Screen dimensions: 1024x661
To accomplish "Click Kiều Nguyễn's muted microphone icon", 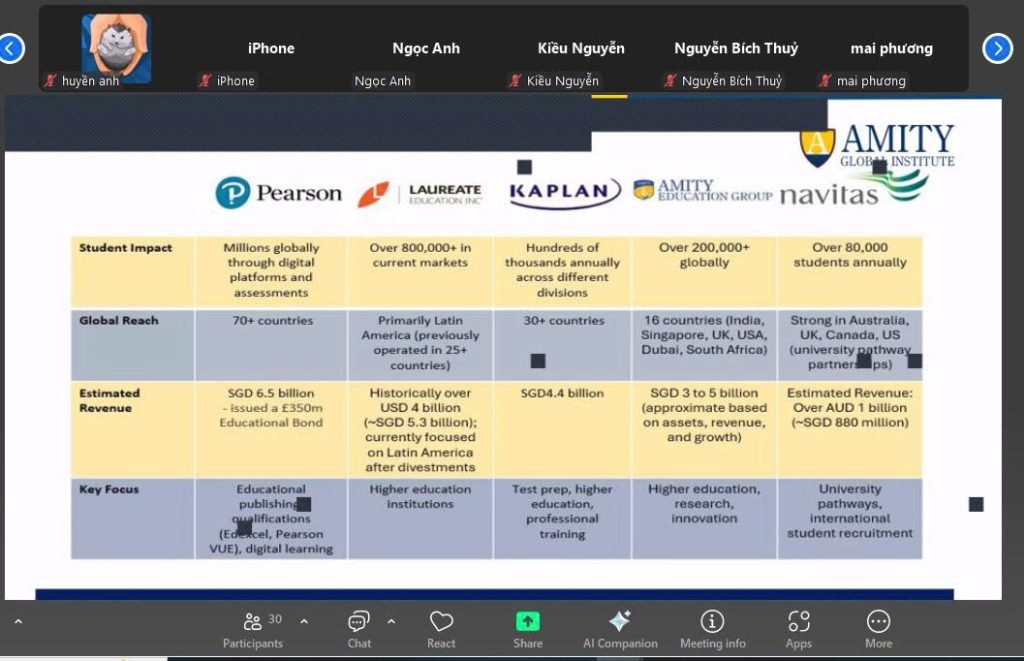I will click(x=515, y=81).
